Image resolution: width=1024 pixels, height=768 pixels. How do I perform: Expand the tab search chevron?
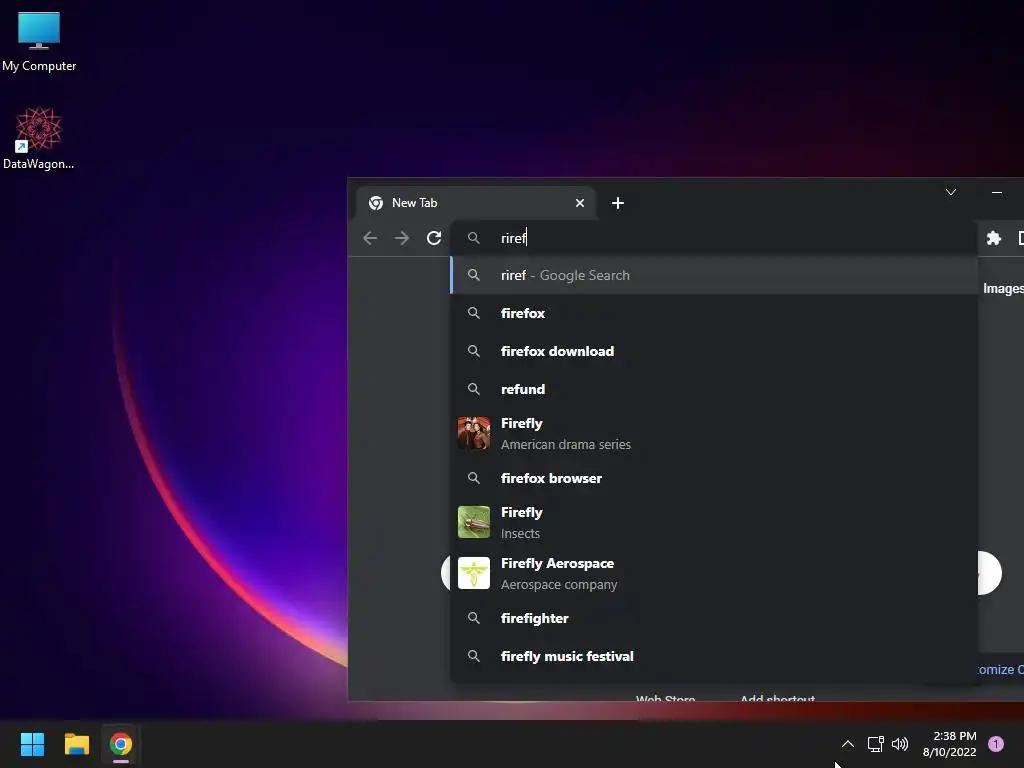[x=951, y=192]
